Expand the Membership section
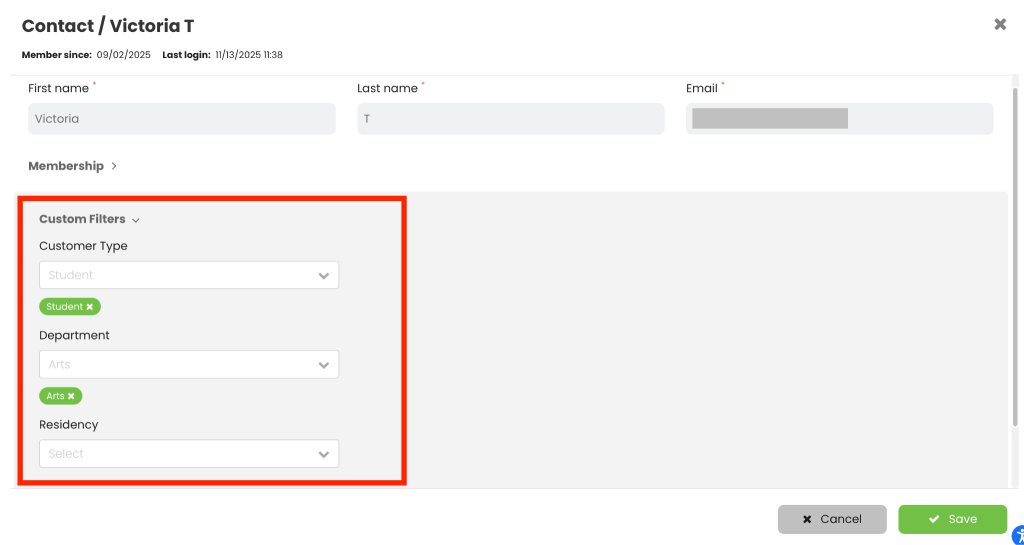 (x=72, y=166)
